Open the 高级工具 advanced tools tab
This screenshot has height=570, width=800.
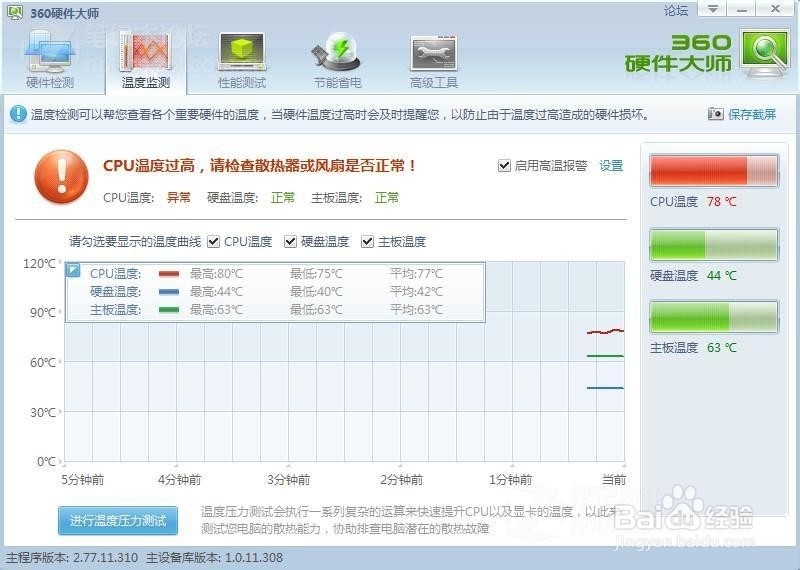coord(434,60)
